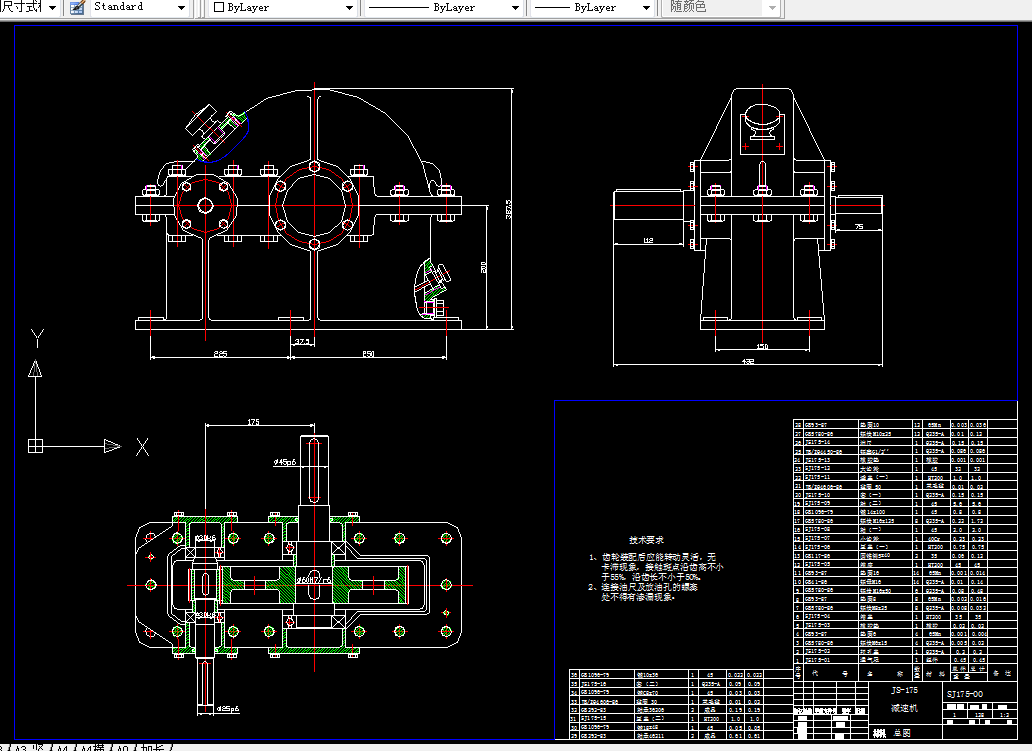1032x751 pixels.
Task: Select the 432 overall width dimension
Action: pos(748,361)
